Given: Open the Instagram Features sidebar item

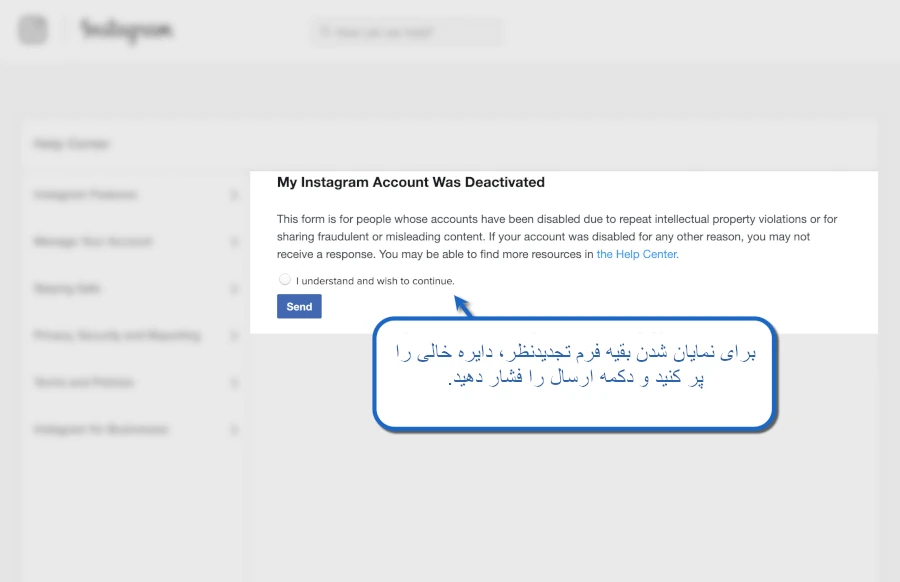Looking at the screenshot, I should [x=85, y=195].
